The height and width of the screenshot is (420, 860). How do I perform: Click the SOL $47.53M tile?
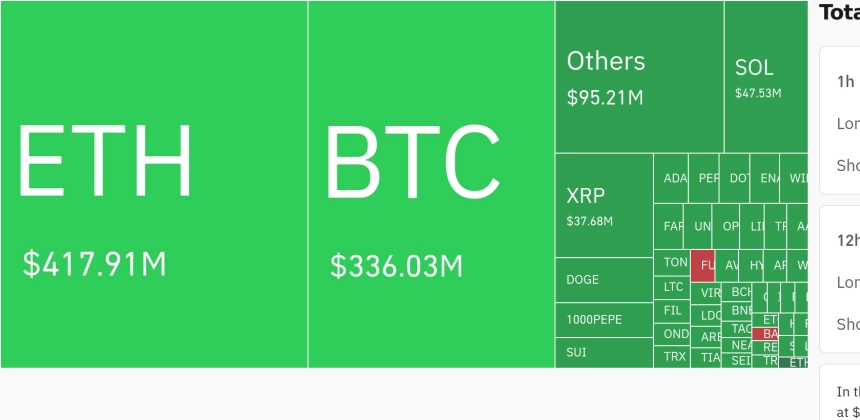[766, 77]
